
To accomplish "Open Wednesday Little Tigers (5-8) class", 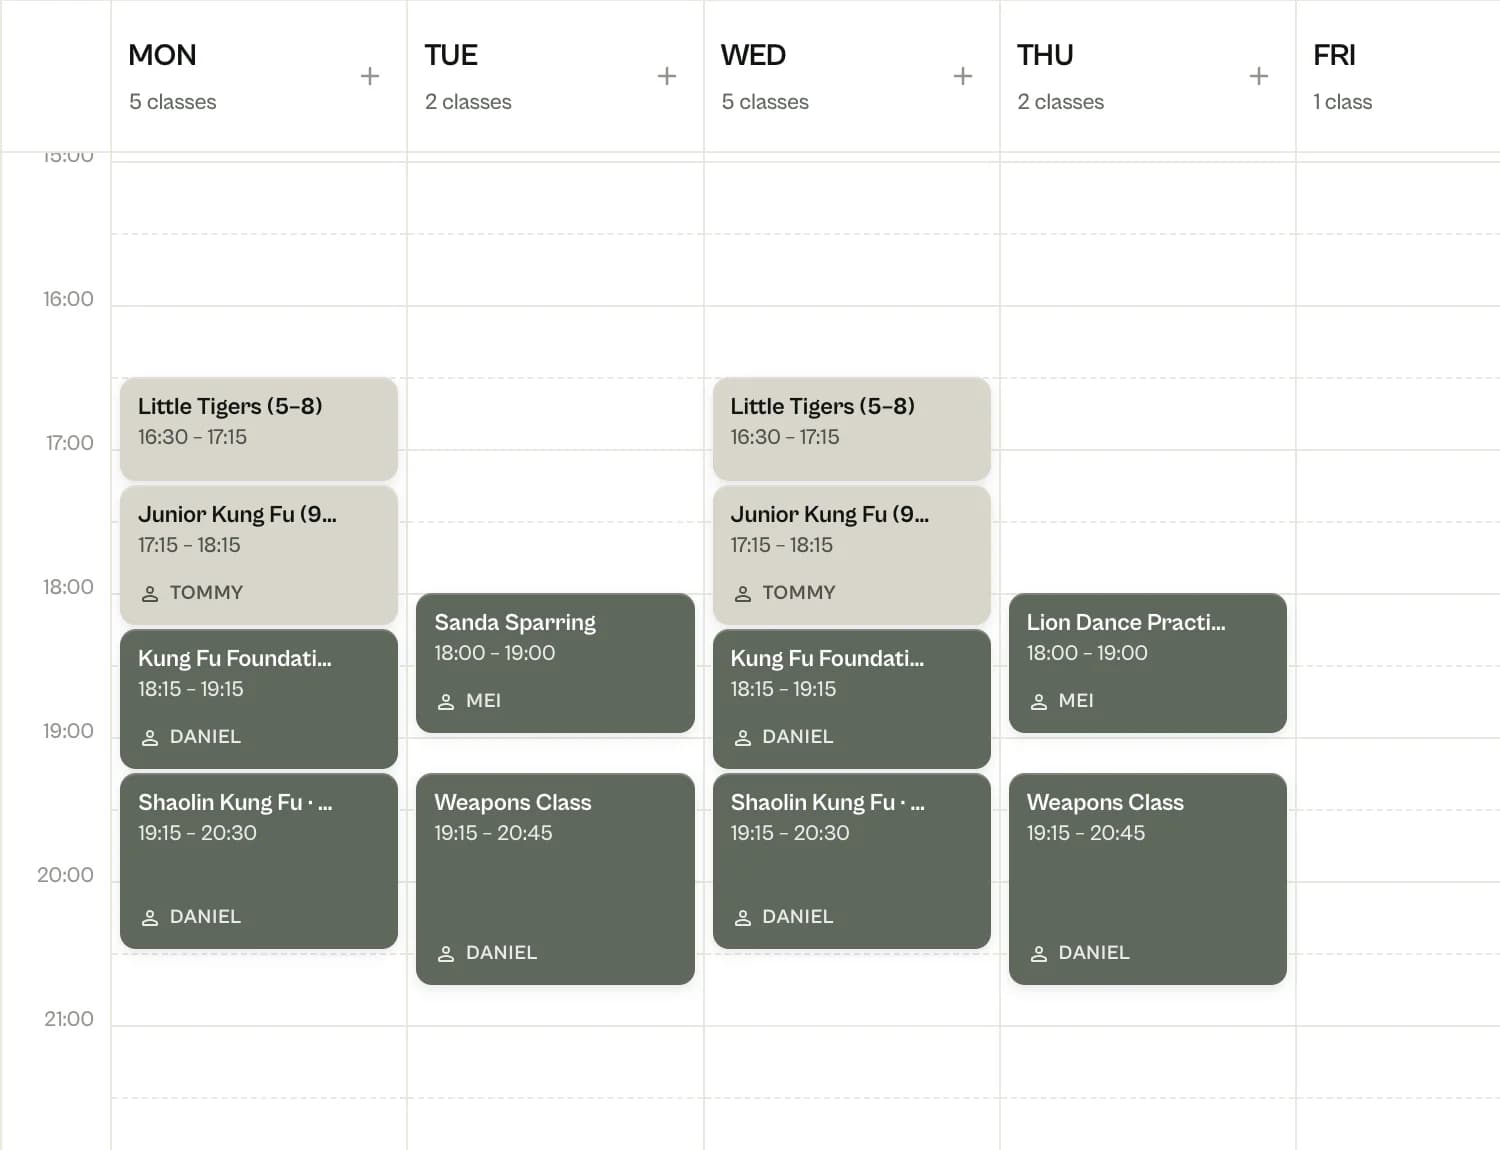I will (852, 429).
